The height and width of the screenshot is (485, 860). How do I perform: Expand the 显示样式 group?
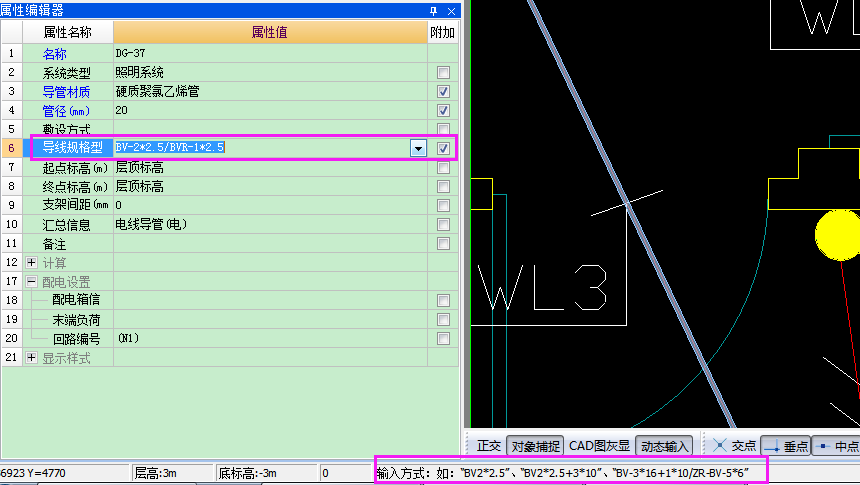(x=31, y=358)
